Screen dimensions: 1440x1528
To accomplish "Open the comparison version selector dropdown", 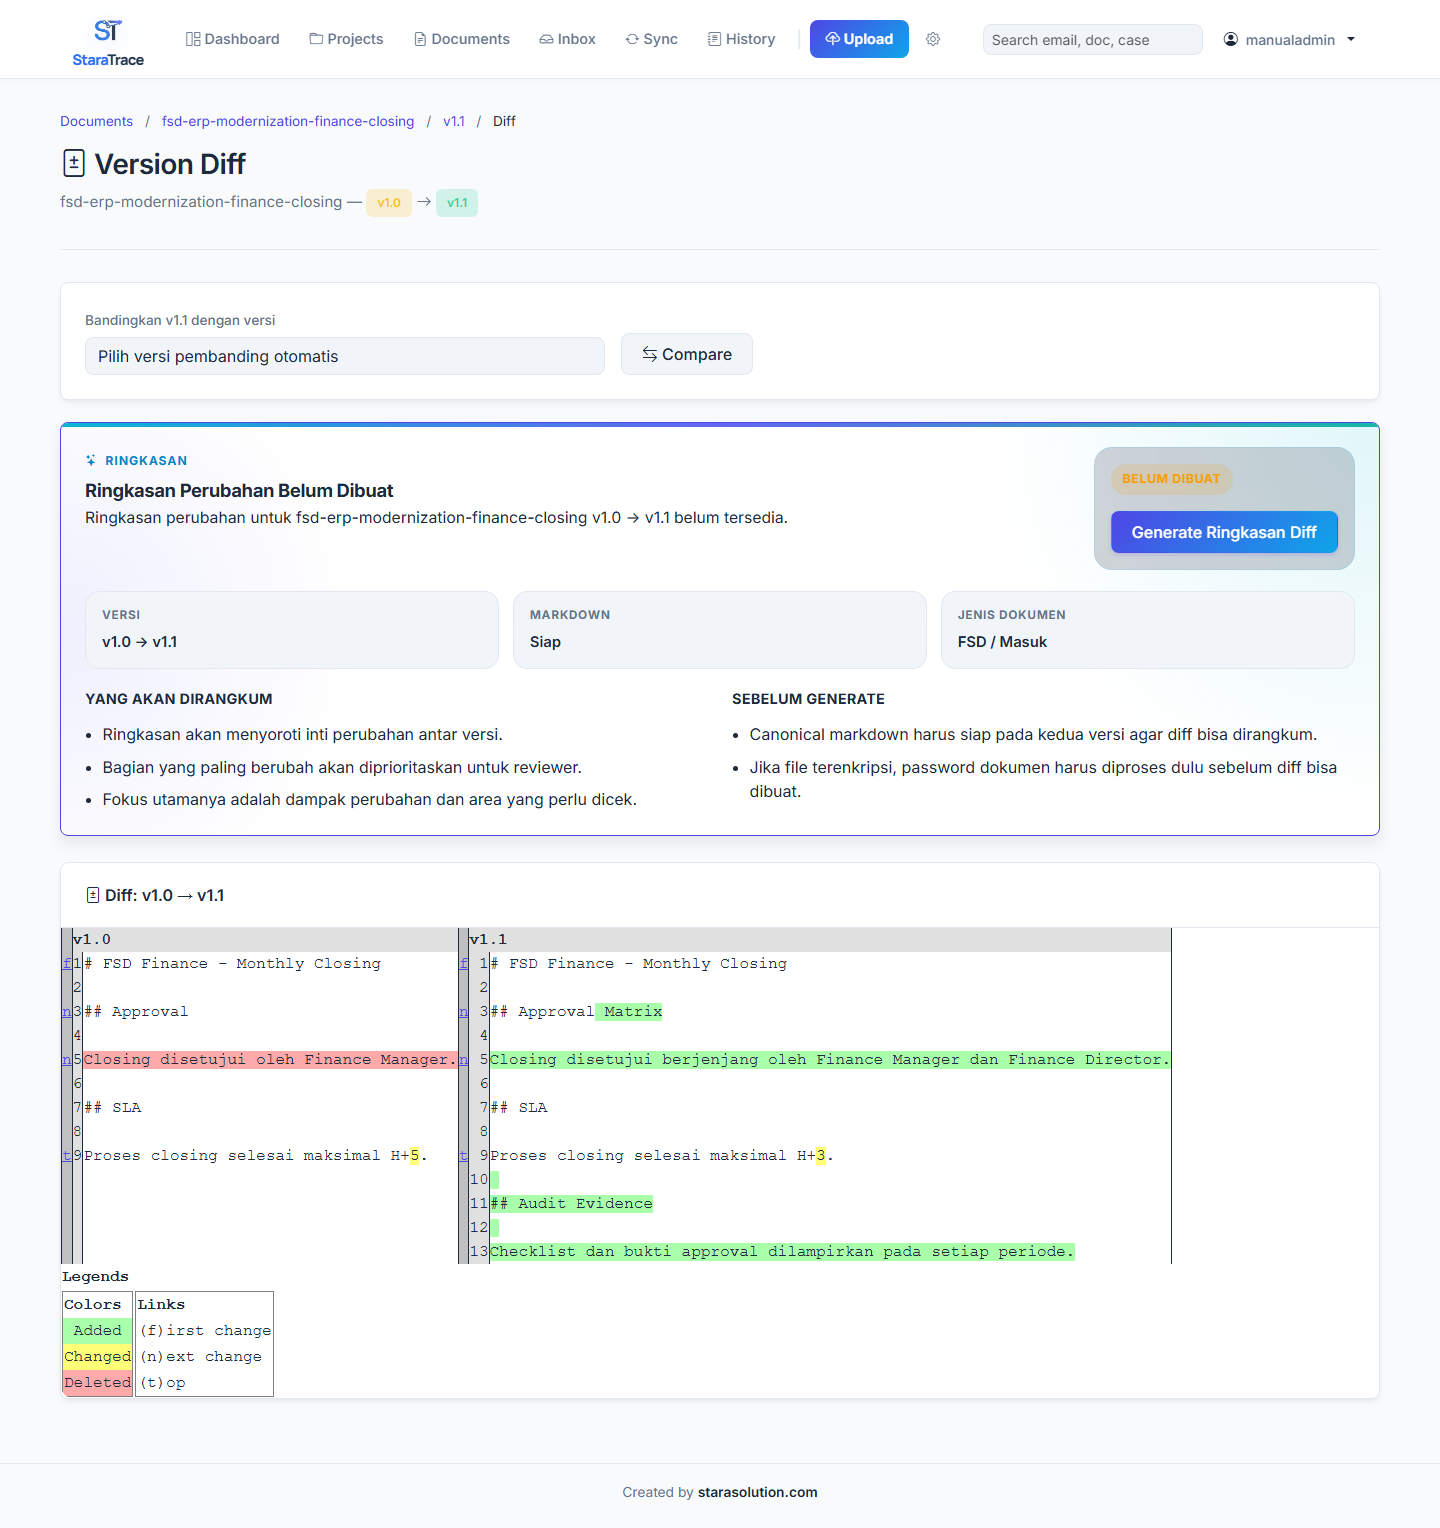I will 345,356.
